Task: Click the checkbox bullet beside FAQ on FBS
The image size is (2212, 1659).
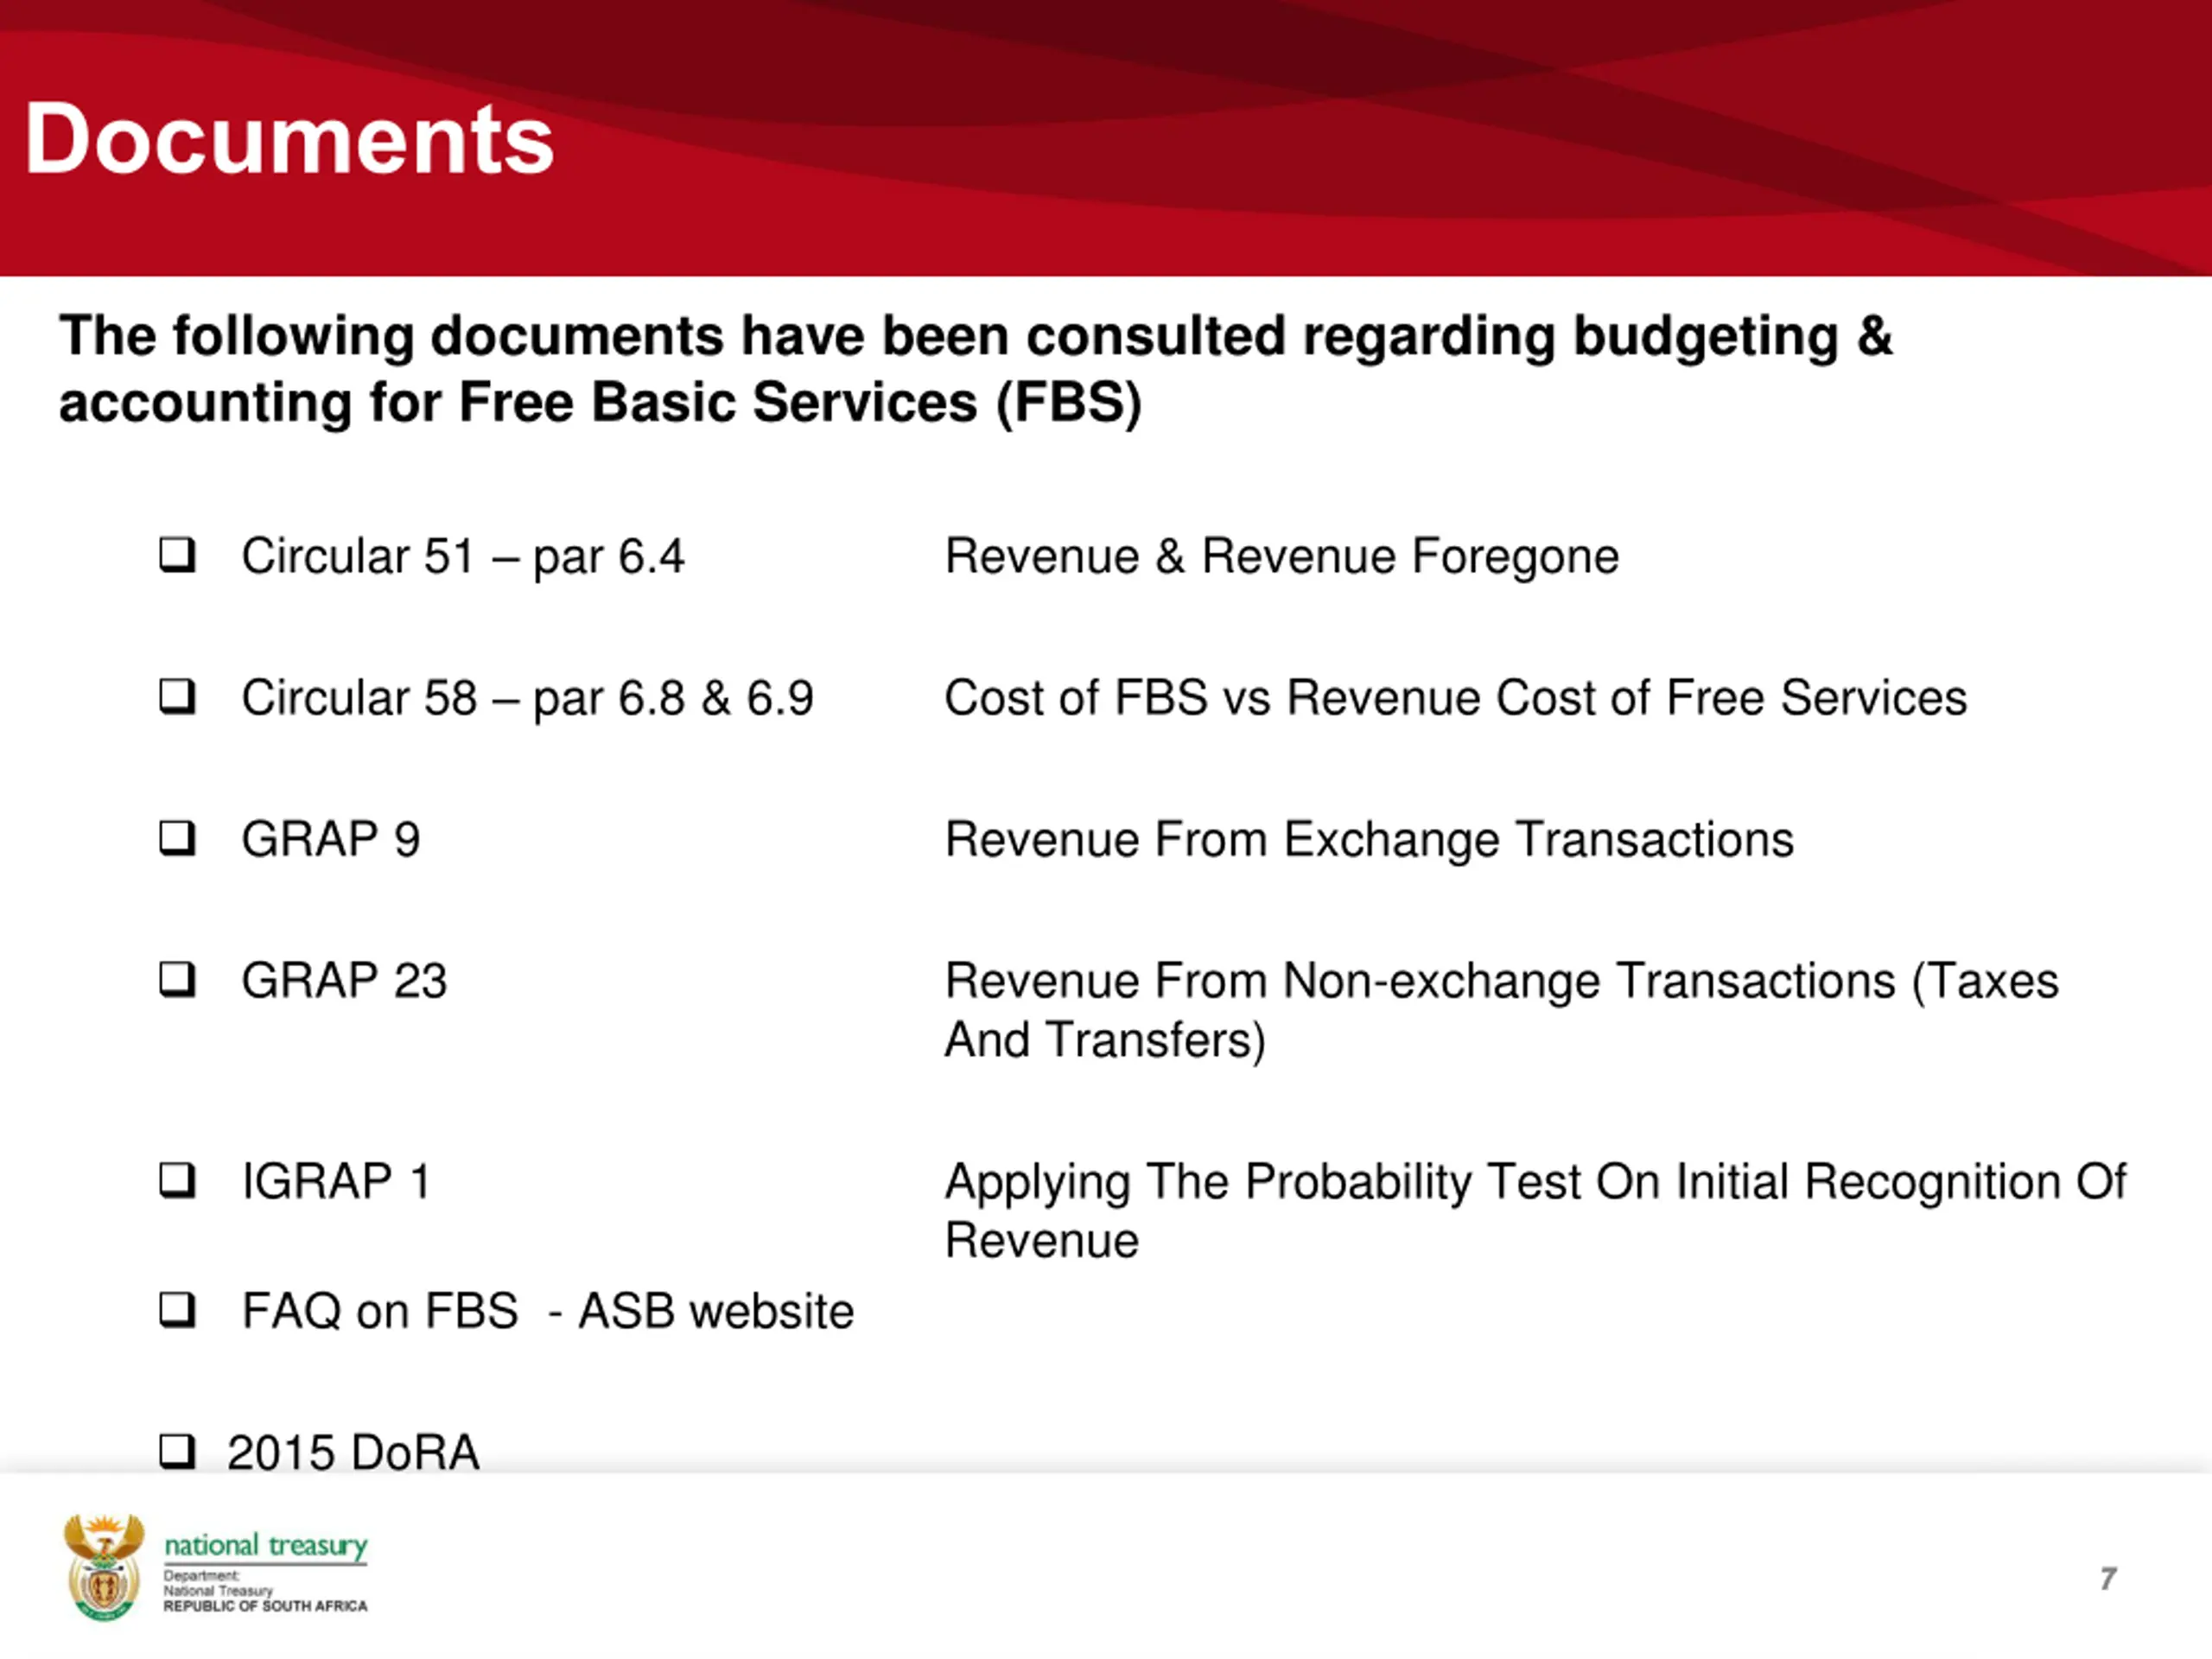Action: click(x=177, y=1309)
